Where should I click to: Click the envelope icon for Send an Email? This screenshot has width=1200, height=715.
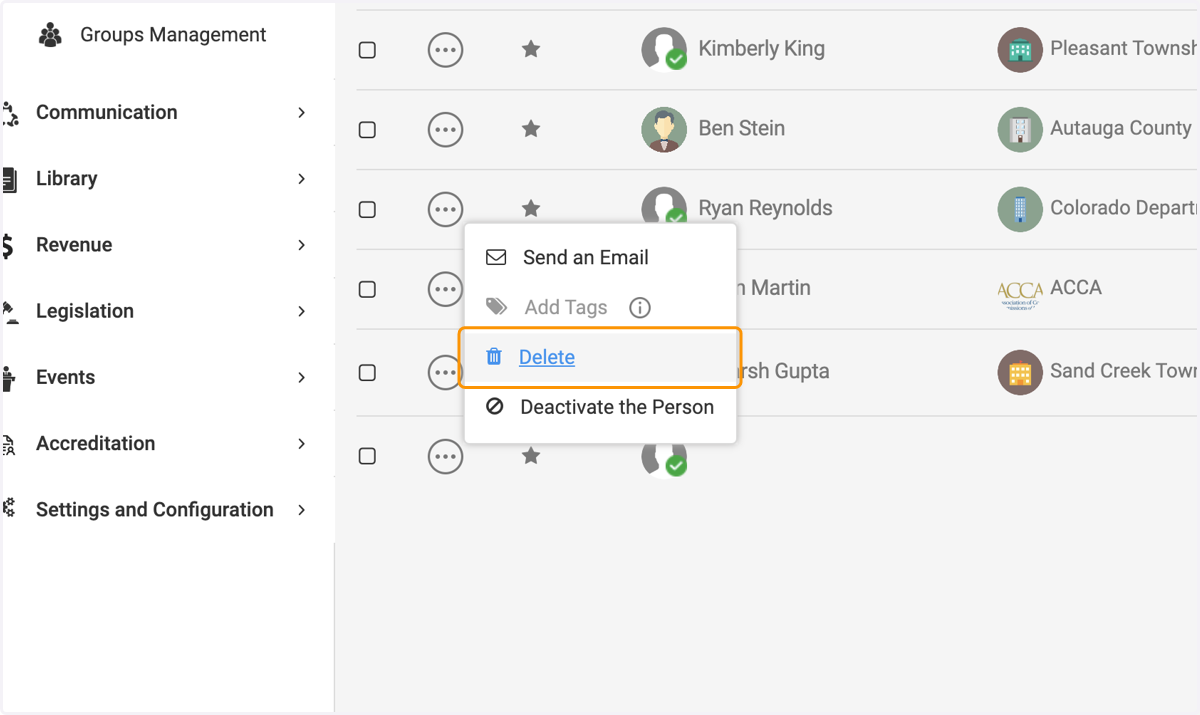click(x=496, y=257)
